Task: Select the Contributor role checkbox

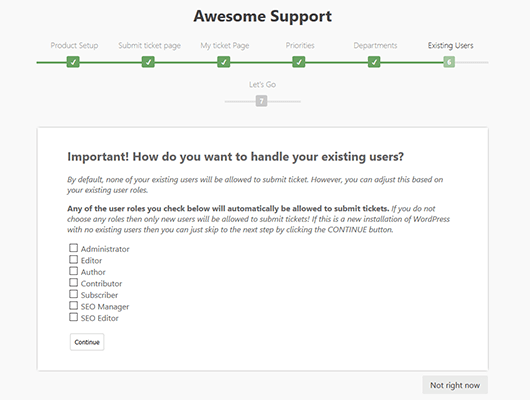Action: (x=73, y=282)
